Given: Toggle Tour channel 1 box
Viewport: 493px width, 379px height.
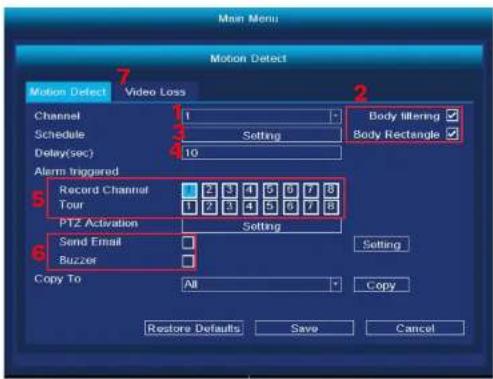Looking at the screenshot, I should click(189, 207).
